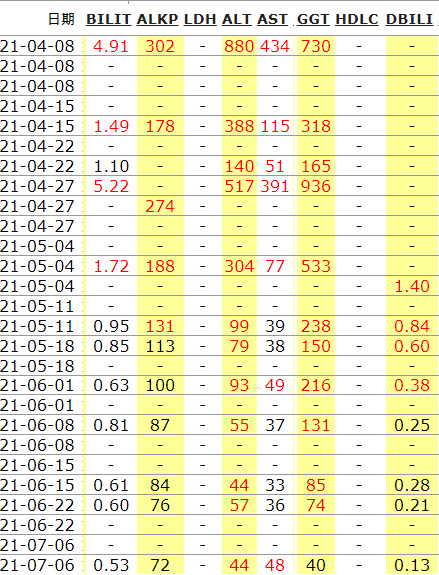Select BILIT value 0.81
The height and width of the screenshot is (575, 439).
point(111,425)
